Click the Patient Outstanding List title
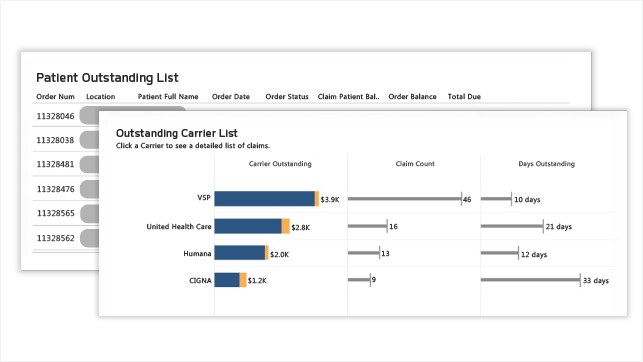Screen dimensions: 643x362 click(107, 78)
